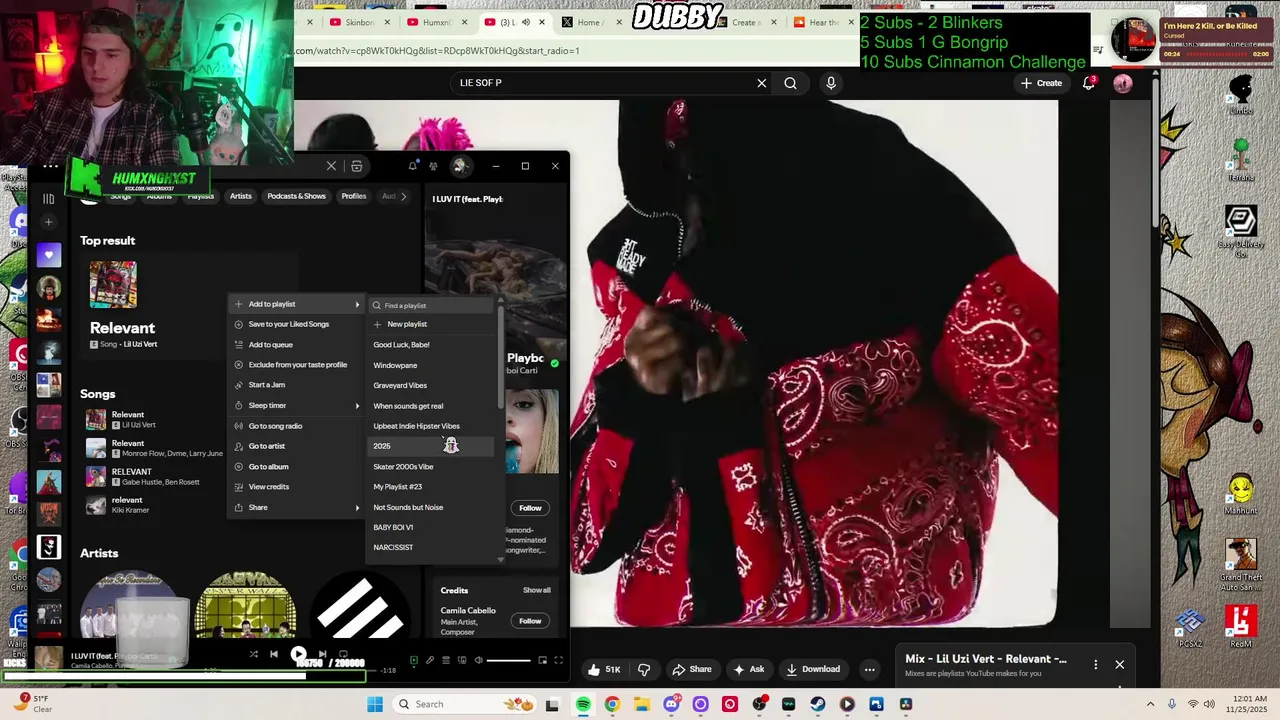Click the Spotify Browse icon beside search
Viewport: 1280px width, 720px height.
356,166
